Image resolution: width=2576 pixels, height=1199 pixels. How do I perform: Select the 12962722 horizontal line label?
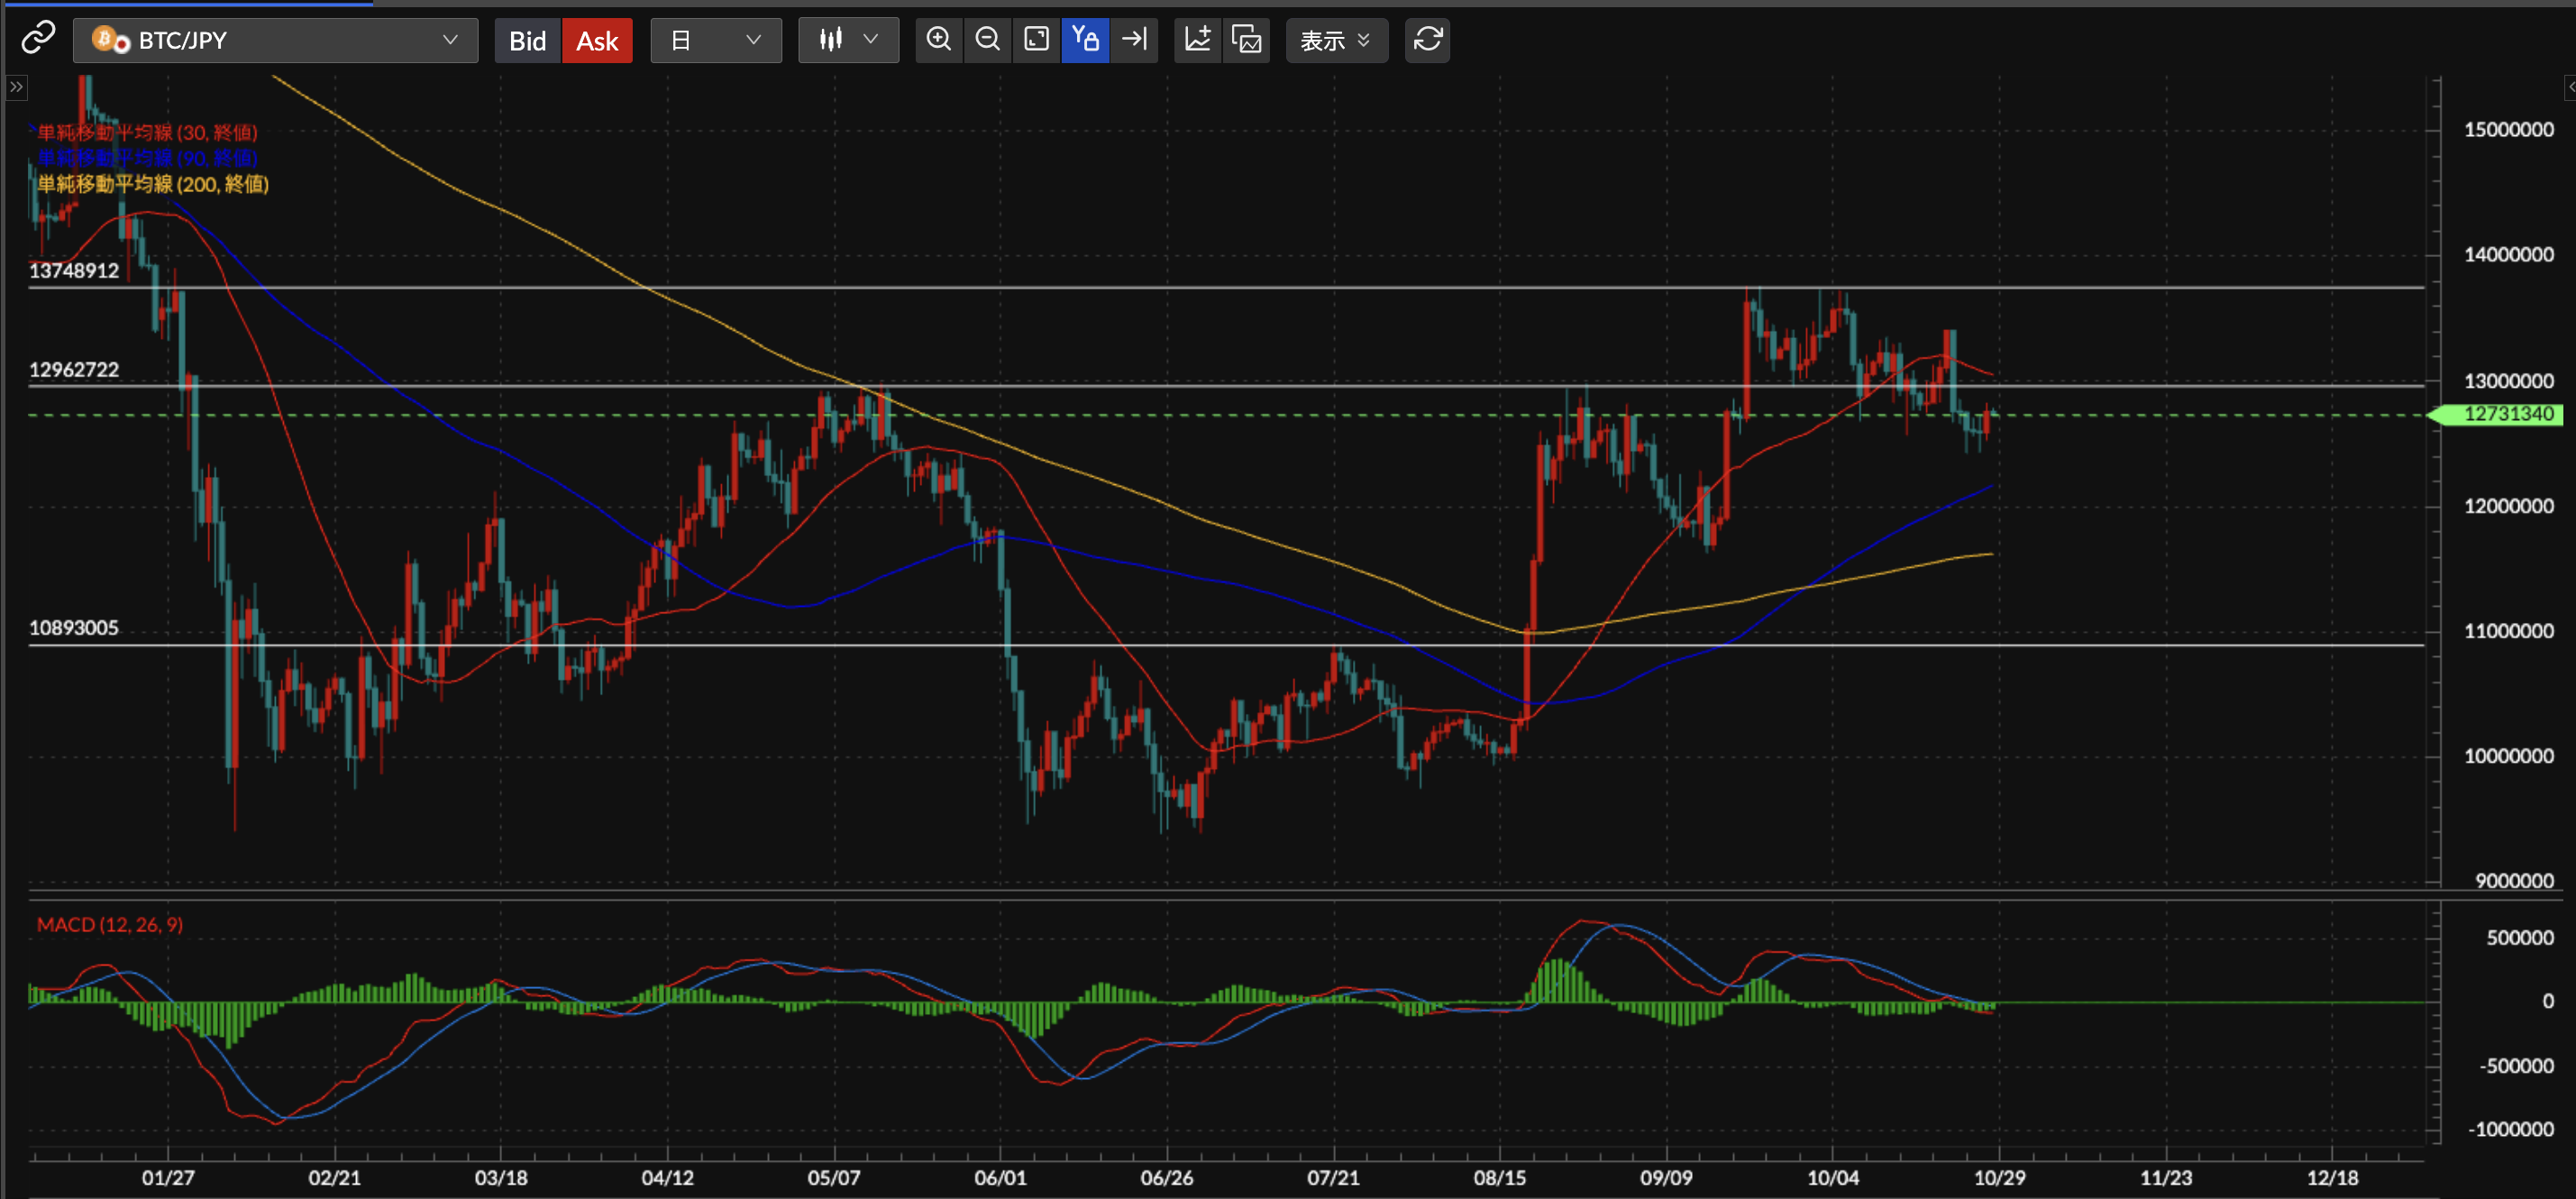tap(74, 369)
